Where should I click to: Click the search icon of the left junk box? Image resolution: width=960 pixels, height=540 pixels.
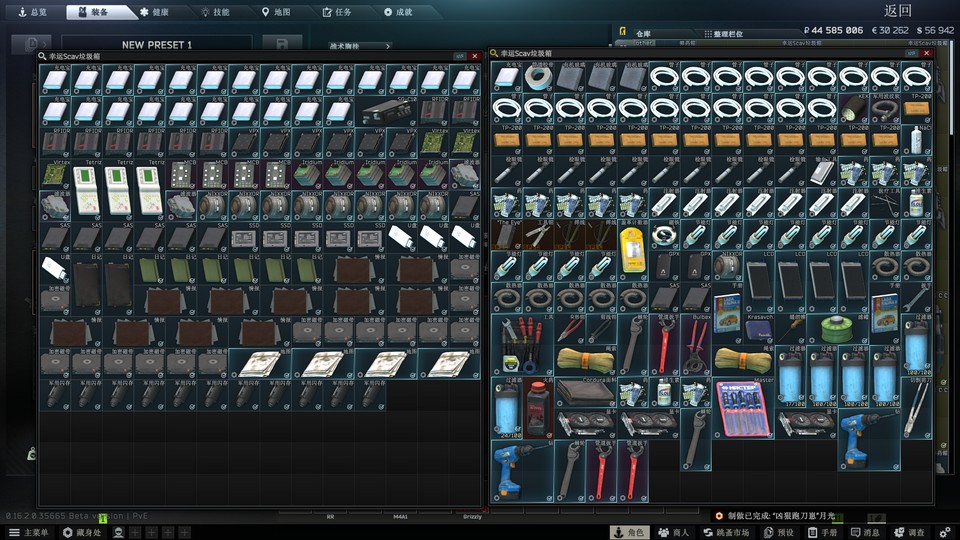point(42,56)
